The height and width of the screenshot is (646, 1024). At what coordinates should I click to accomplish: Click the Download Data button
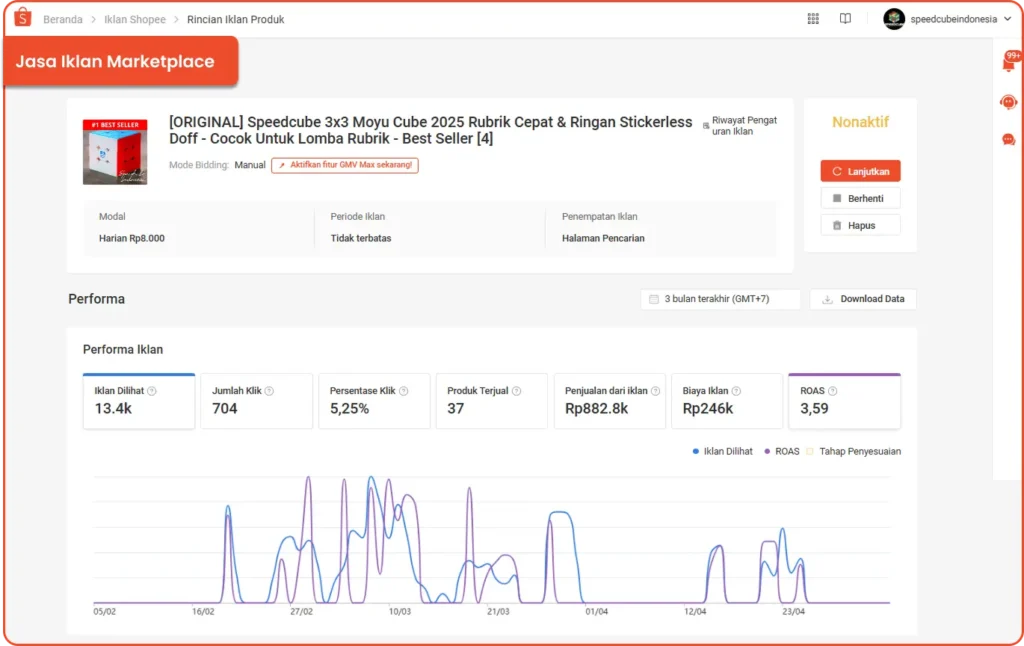[863, 299]
